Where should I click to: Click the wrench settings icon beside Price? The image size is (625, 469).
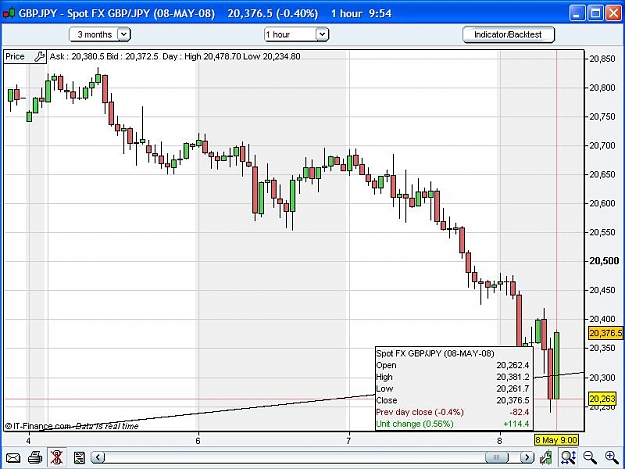(x=39, y=57)
